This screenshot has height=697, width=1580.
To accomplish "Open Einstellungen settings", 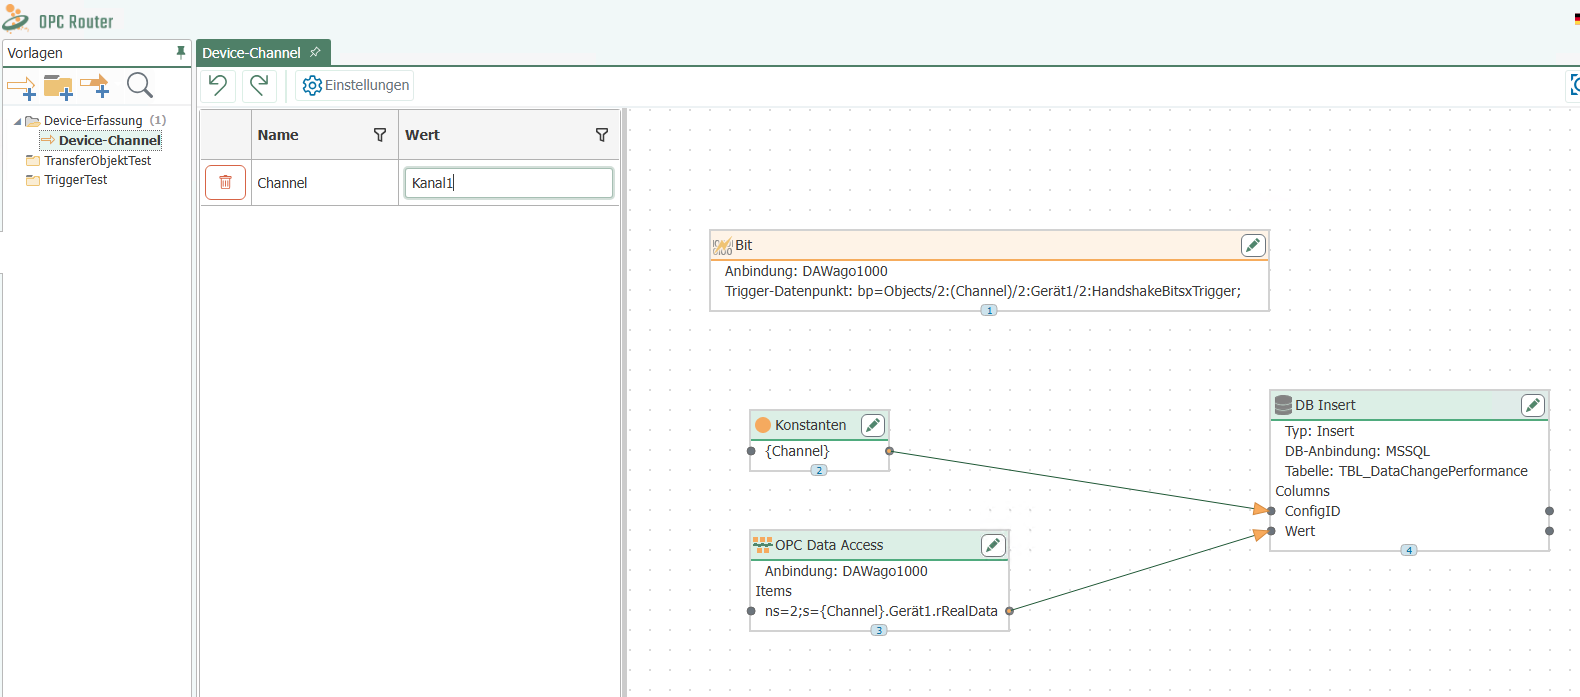I will point(356,85).
